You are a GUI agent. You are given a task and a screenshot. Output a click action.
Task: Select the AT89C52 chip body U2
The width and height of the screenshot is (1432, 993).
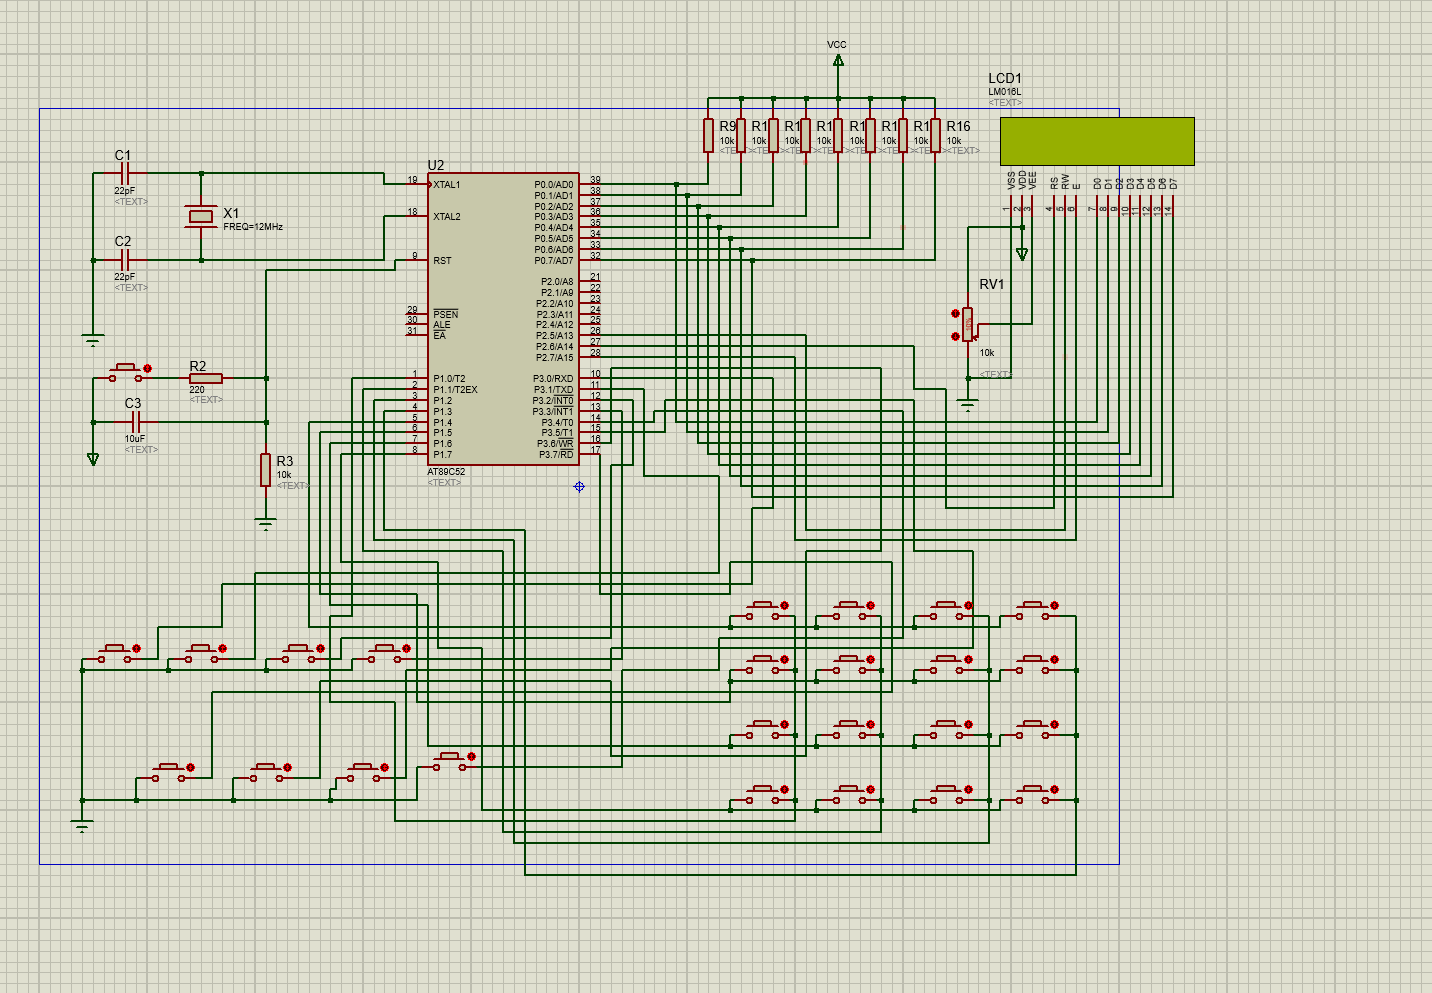(503, 319)
